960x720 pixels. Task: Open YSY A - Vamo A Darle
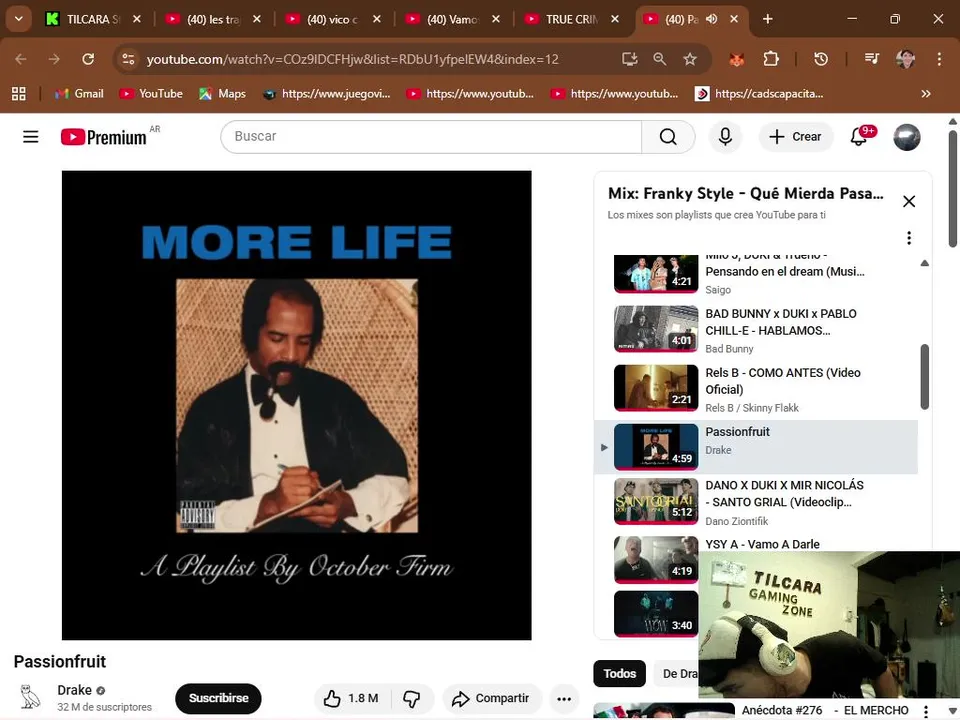tap(762, 544)
